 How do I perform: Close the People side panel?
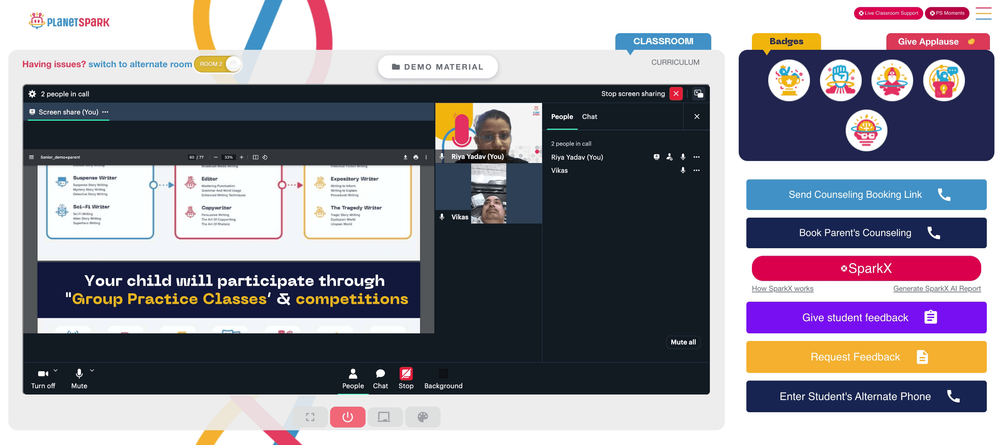tap(696, 117)
